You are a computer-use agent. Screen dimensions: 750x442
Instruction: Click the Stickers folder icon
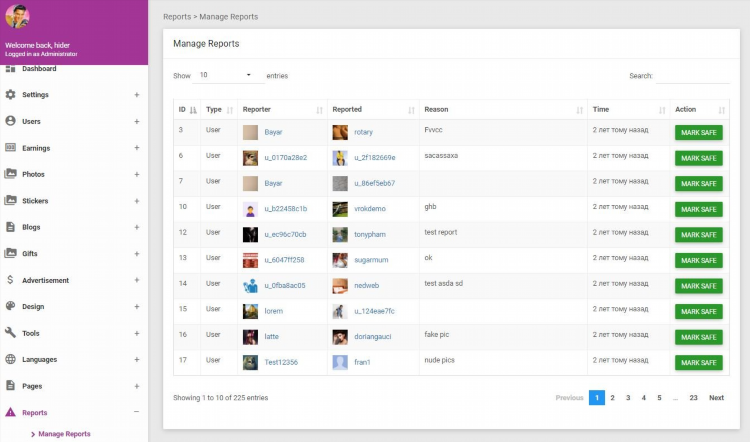point(10,200)
